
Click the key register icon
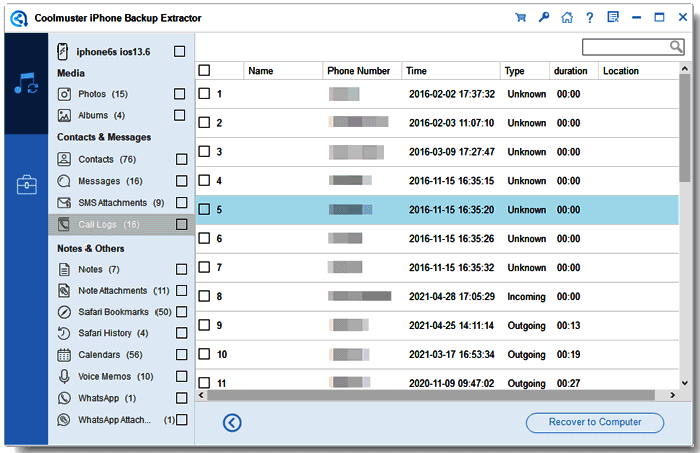[x=543, y=17]
